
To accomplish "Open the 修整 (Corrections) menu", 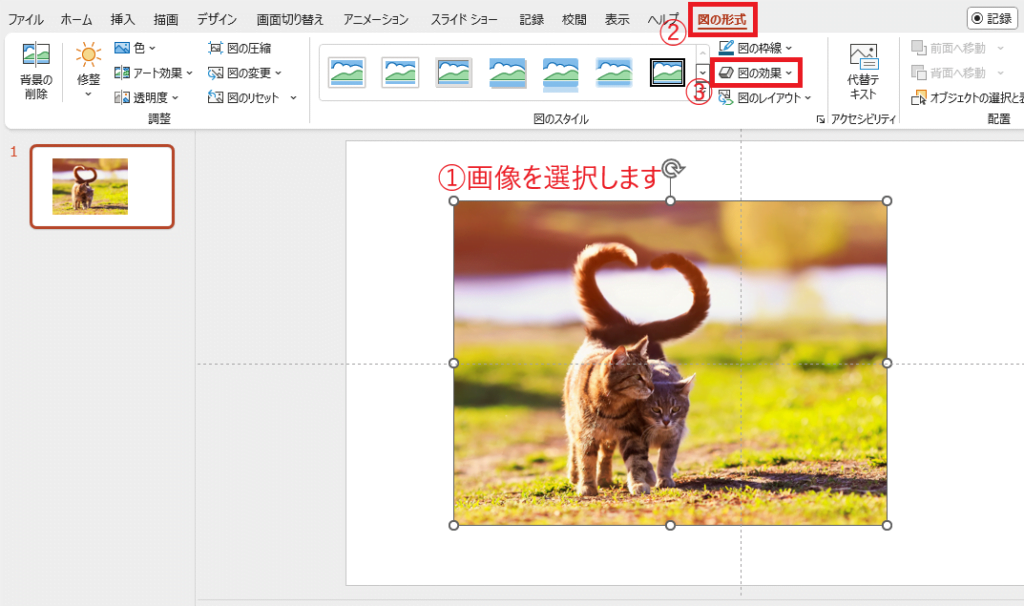I will point(88,71).
